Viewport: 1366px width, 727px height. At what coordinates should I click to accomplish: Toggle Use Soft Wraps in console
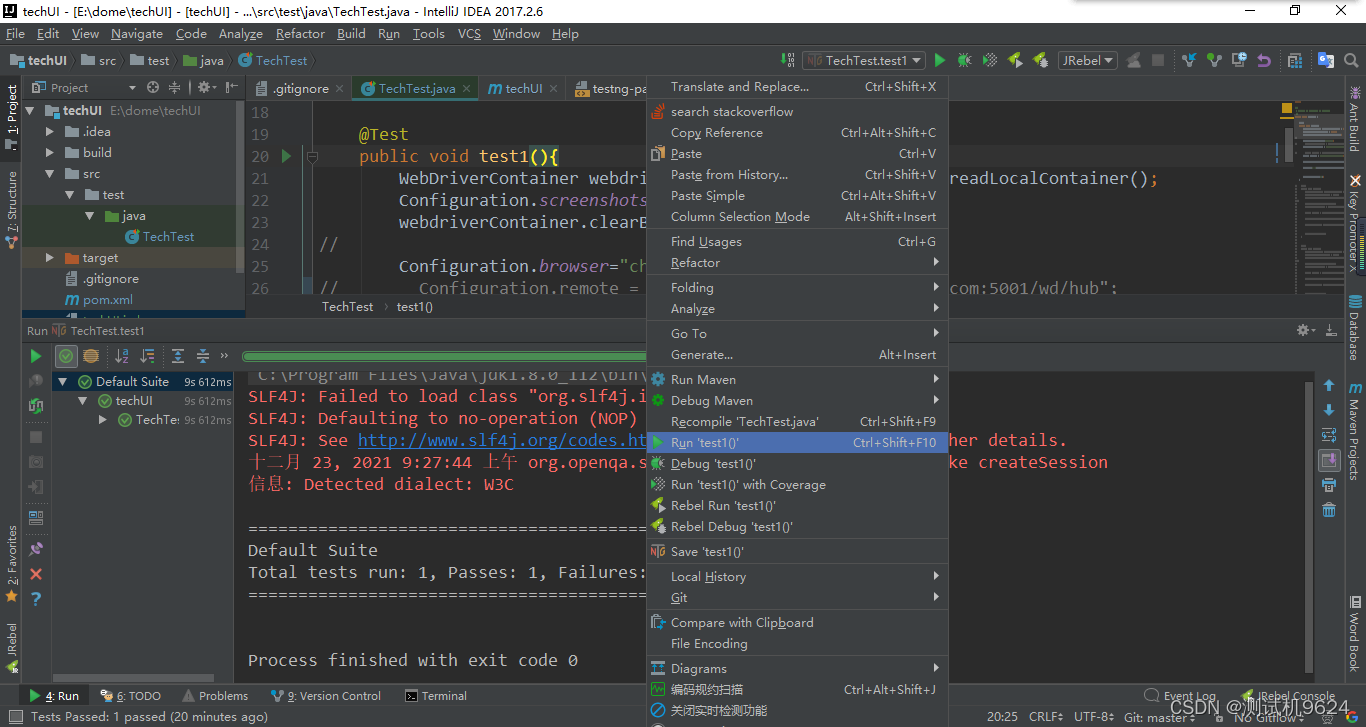coord(1329,435)
